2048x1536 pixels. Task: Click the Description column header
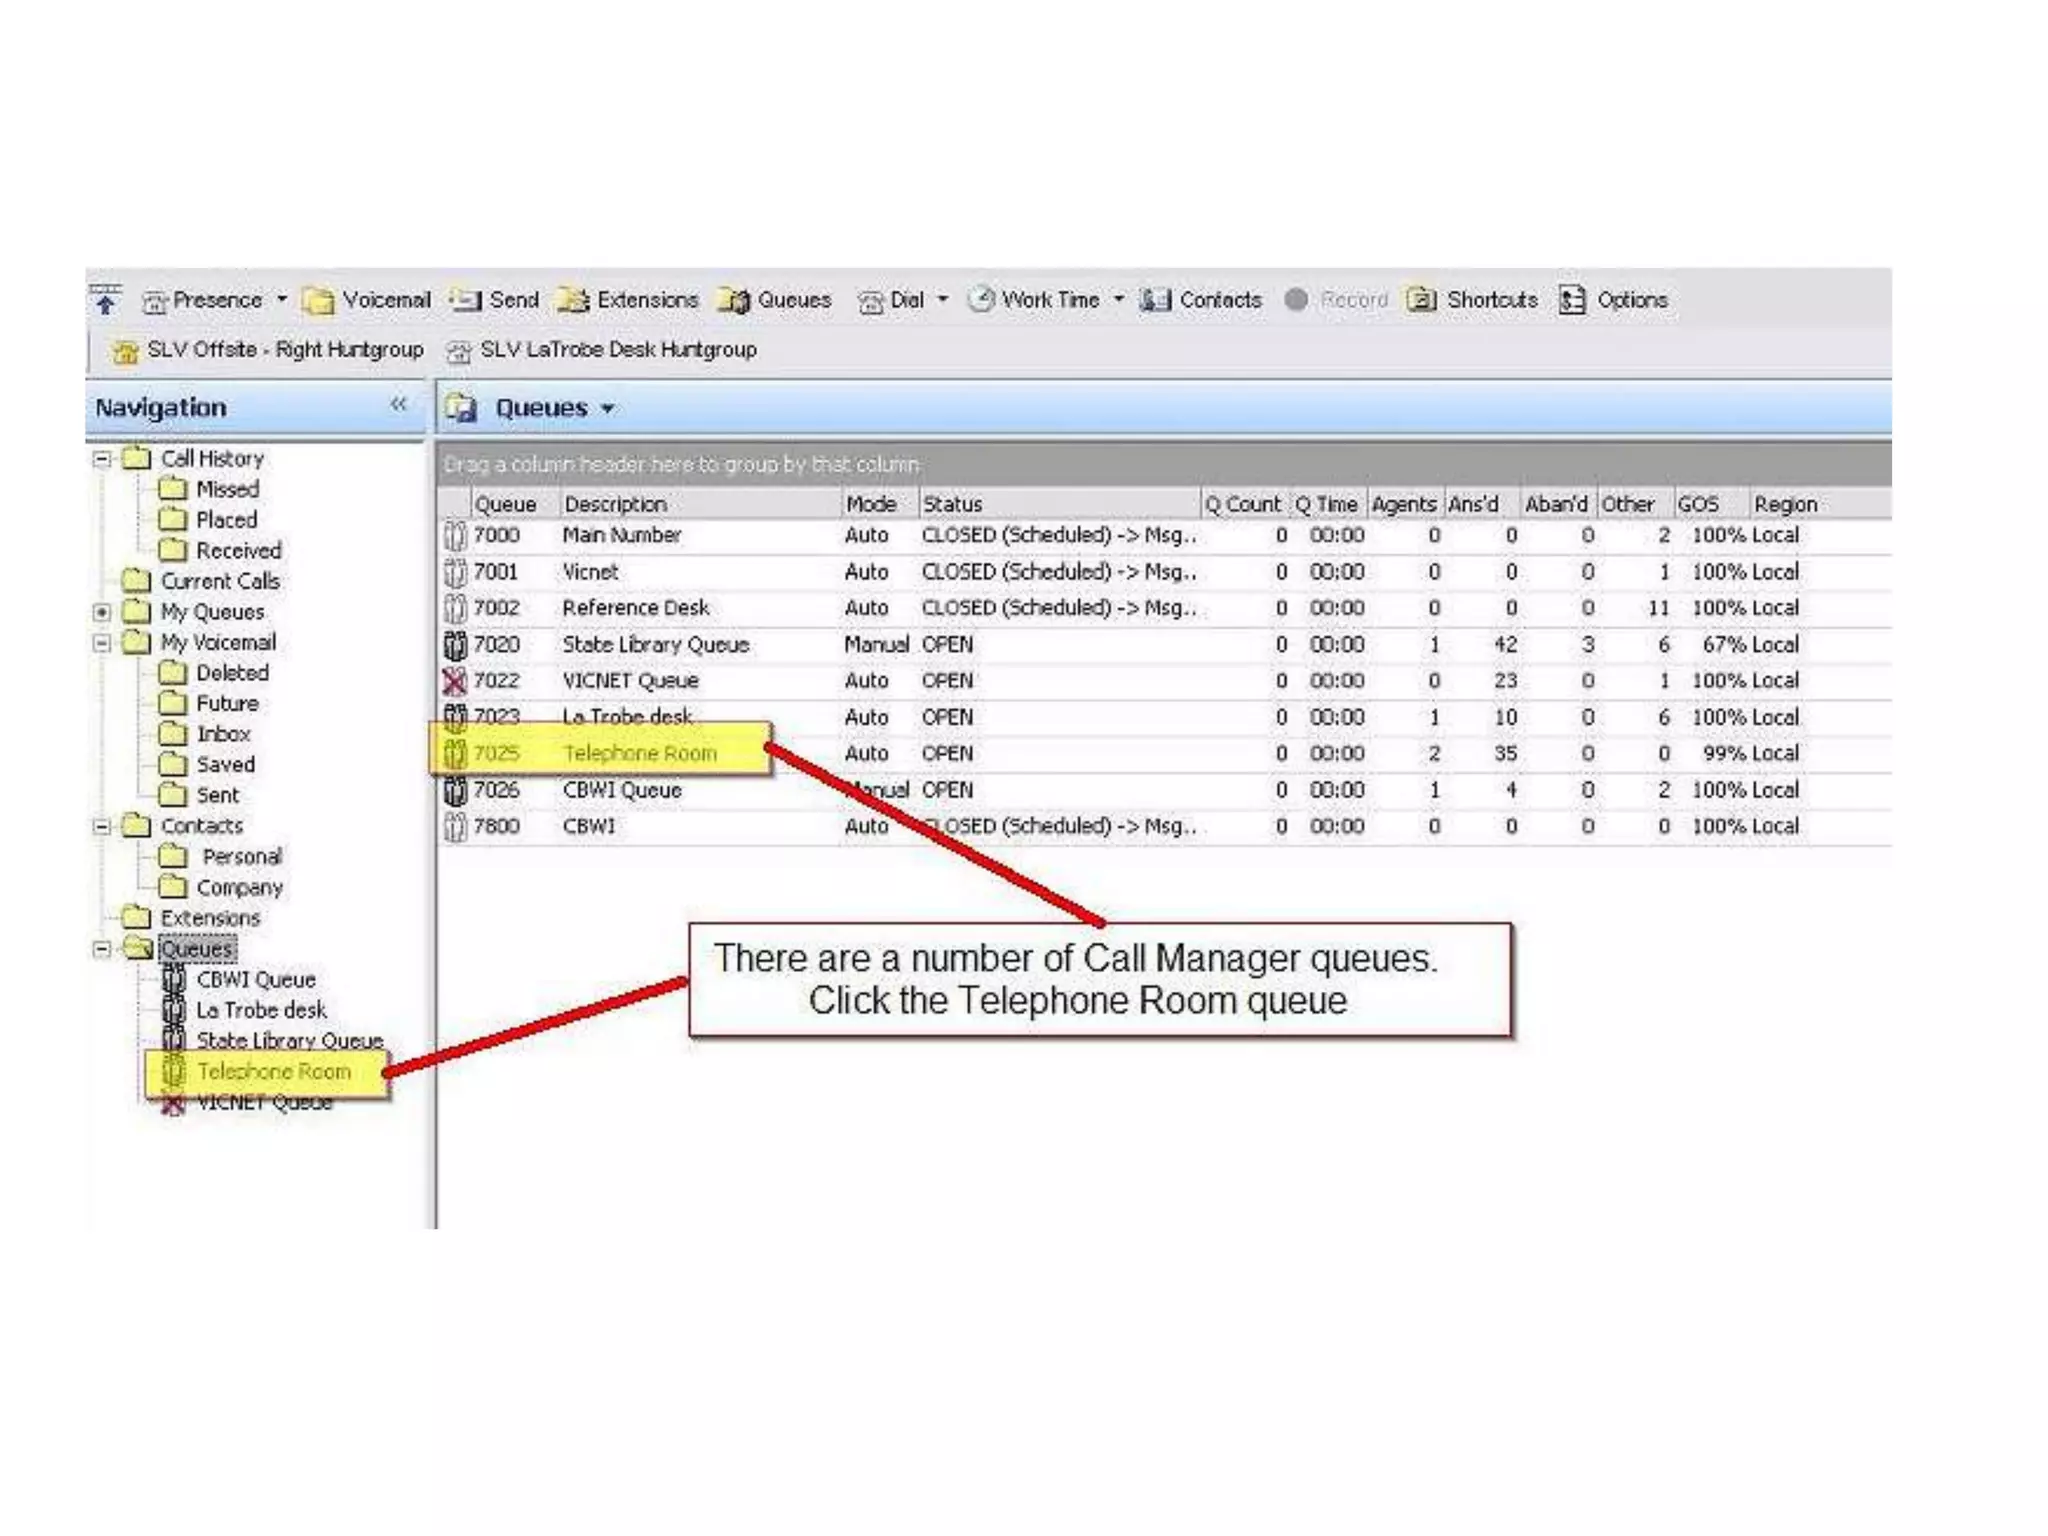(x=615, y=504)
